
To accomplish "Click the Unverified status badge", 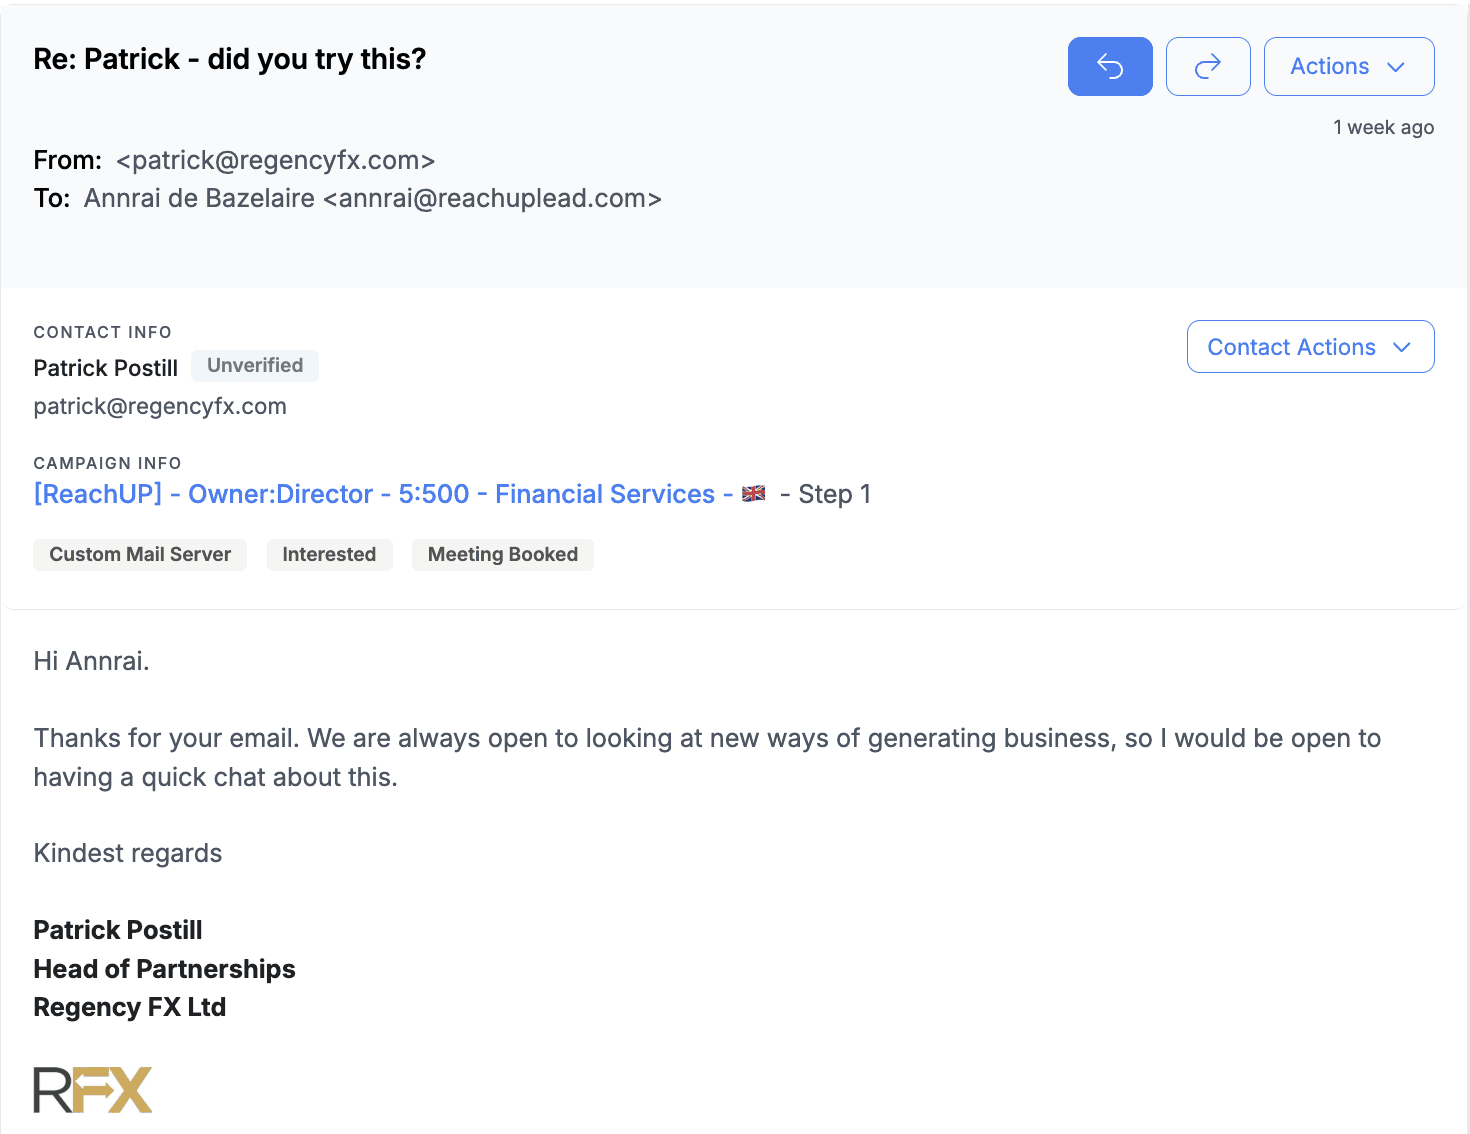I will point(255,366).
